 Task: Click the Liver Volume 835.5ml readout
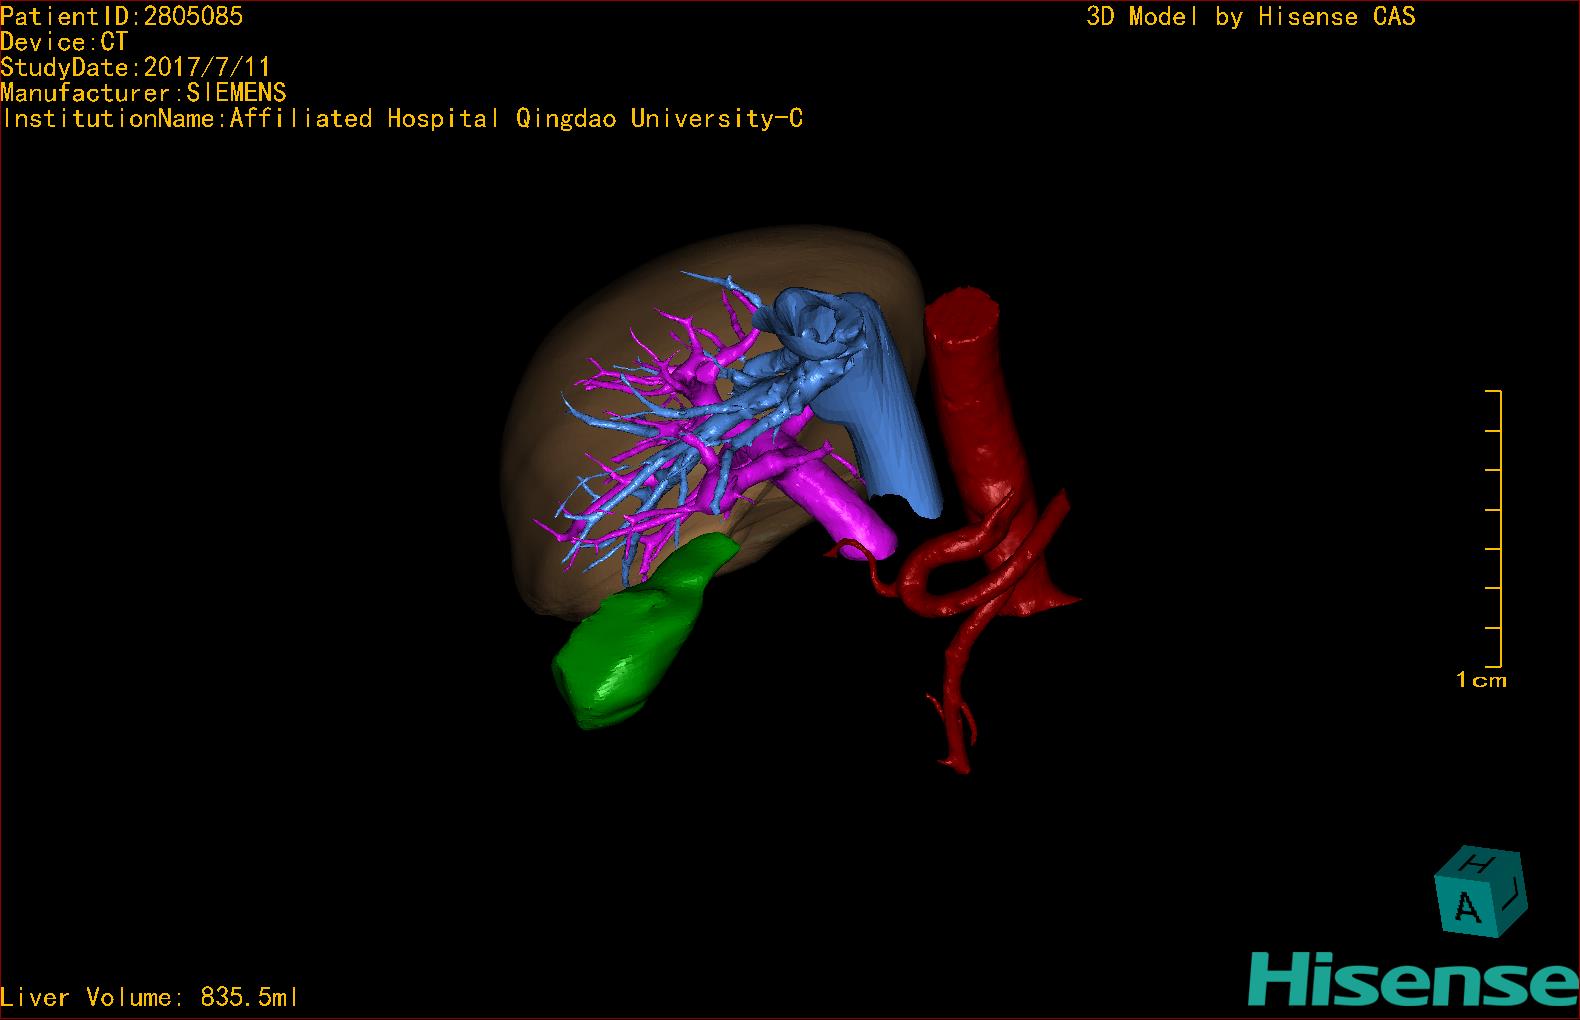tap(149, 997)
